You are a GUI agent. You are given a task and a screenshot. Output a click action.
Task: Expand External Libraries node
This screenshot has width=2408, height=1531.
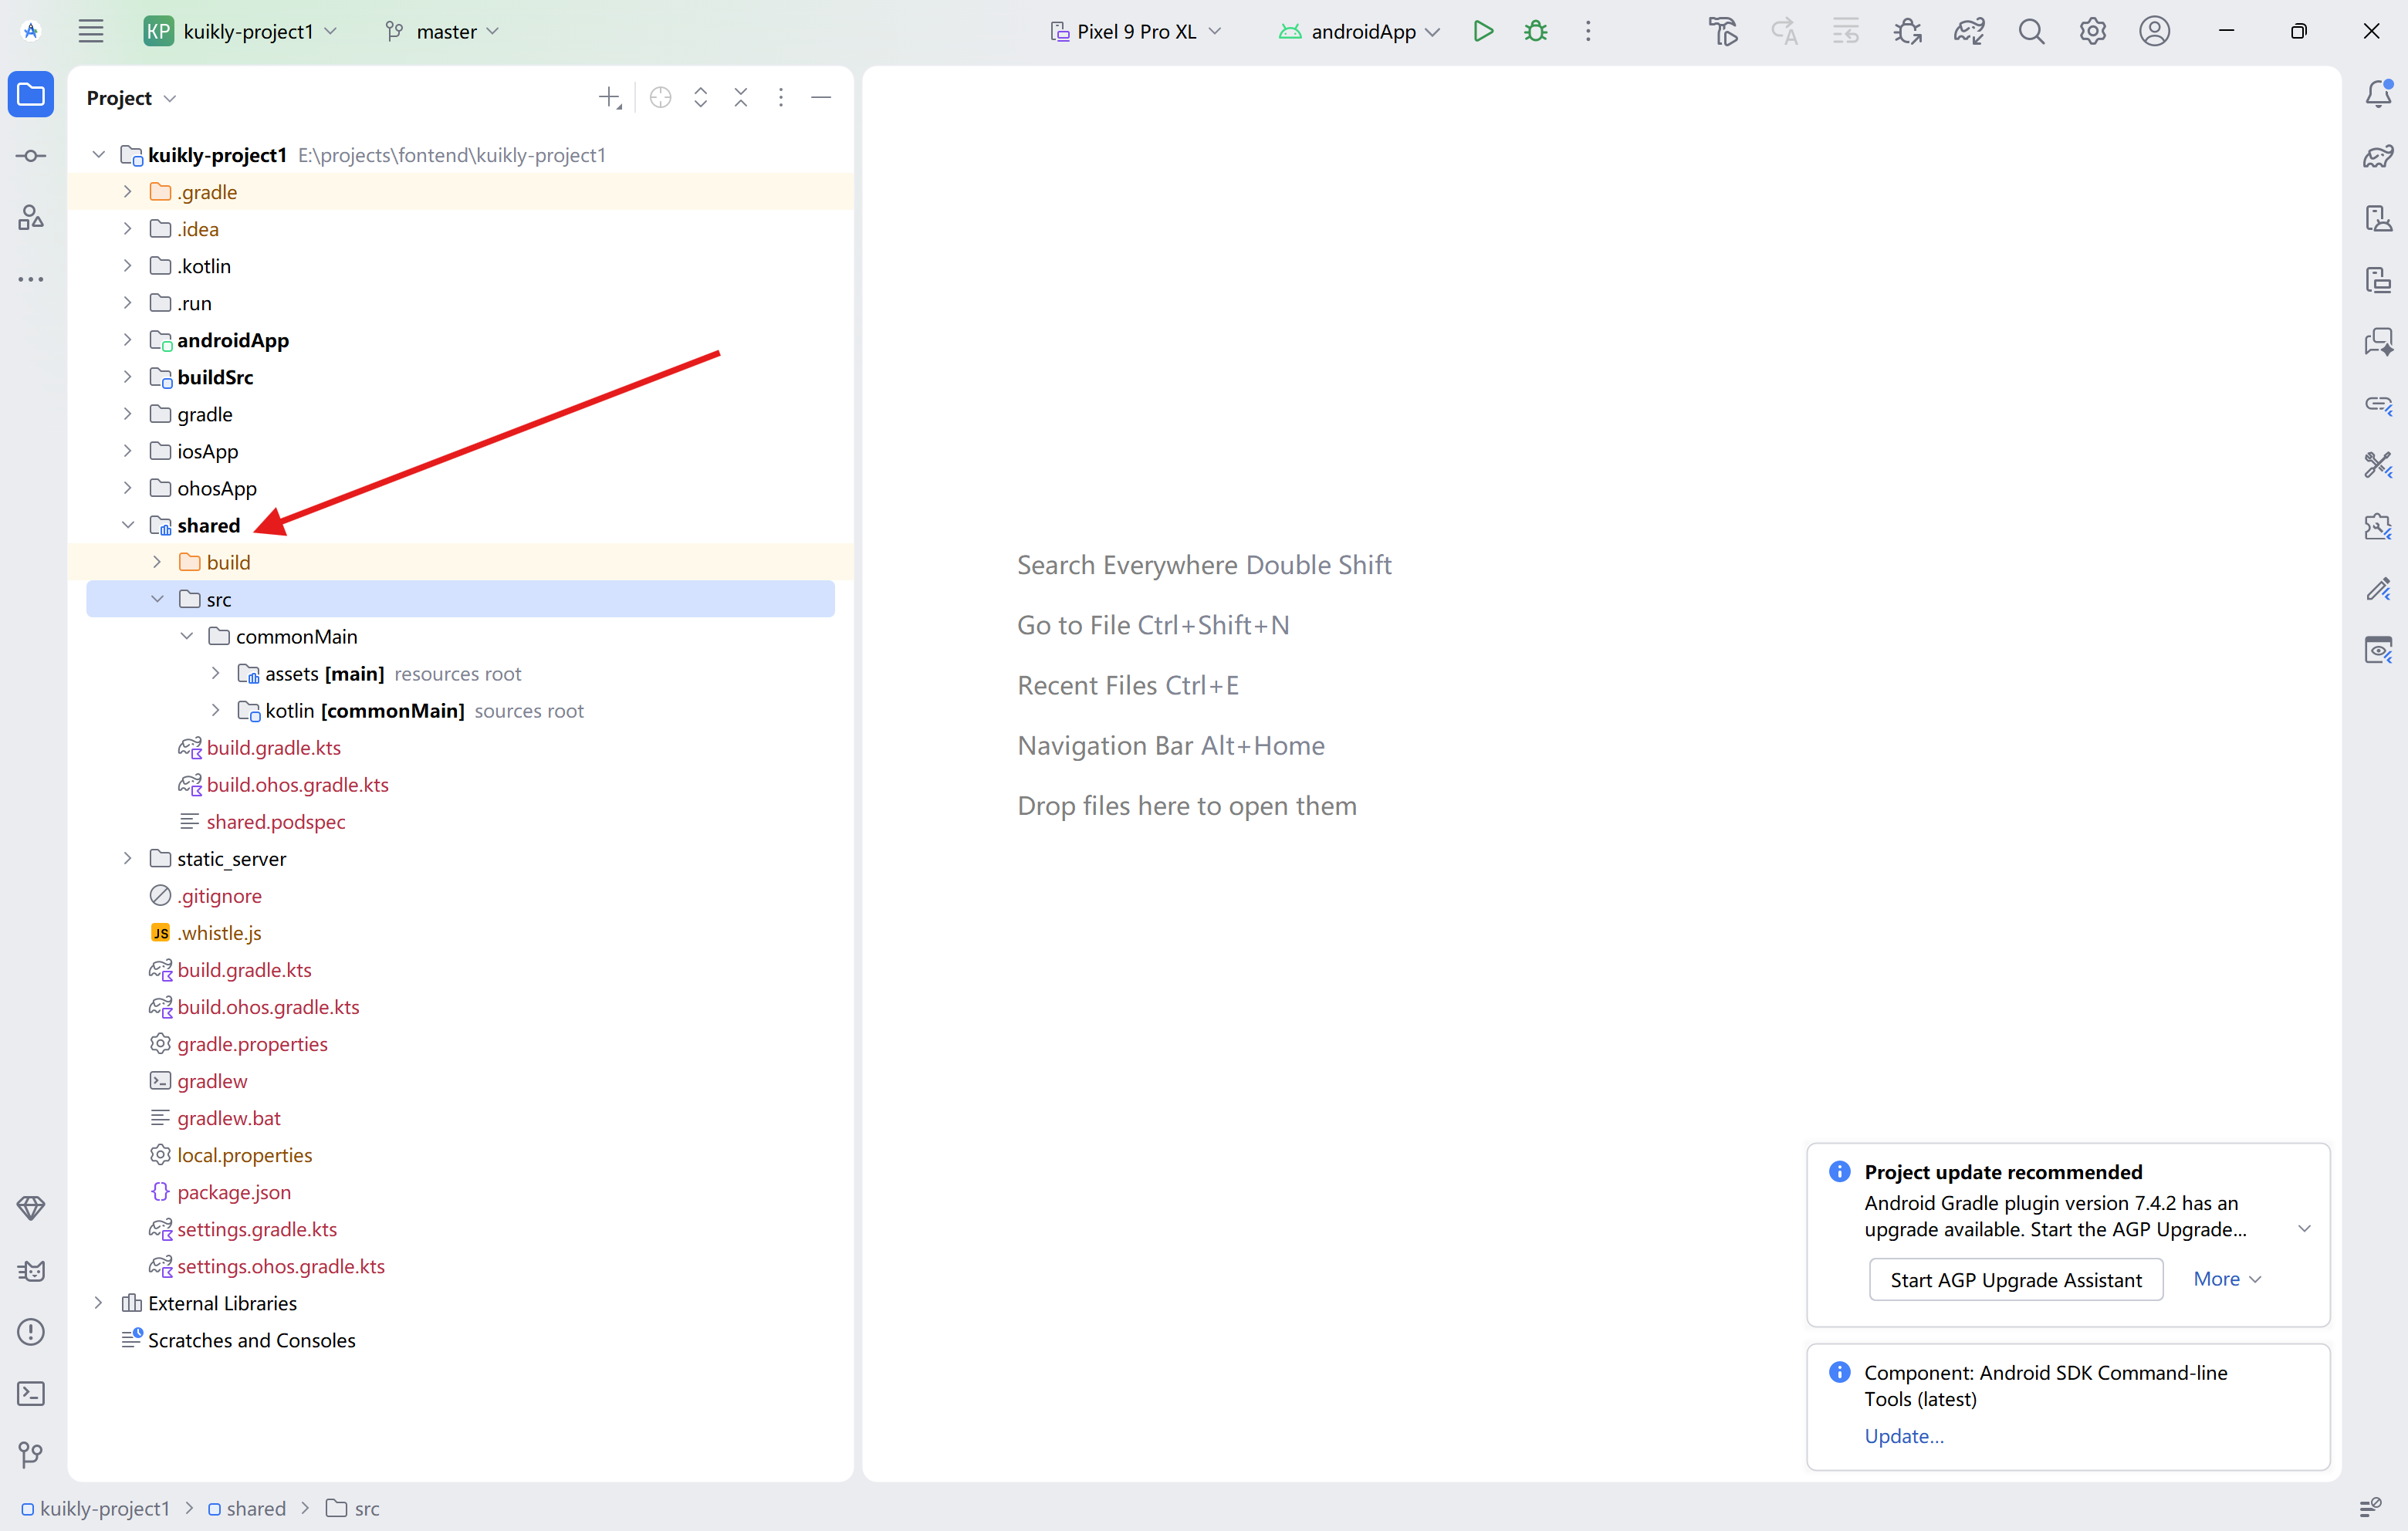point(98,1303)
